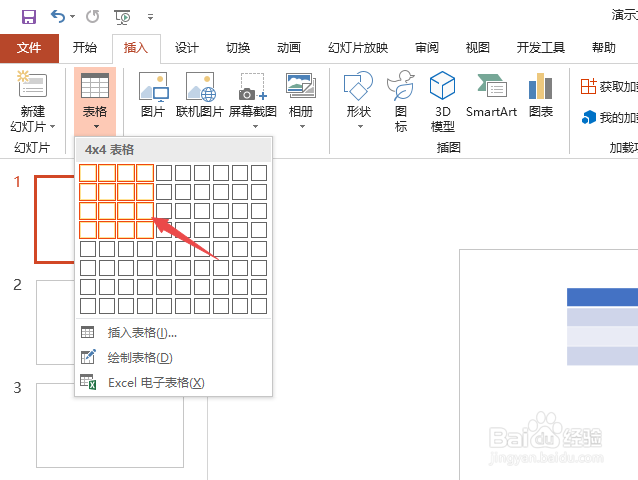This screenshot has height=480, width=638.
Task: Insert a SmartArt graphic
Action: click(492, 95)
